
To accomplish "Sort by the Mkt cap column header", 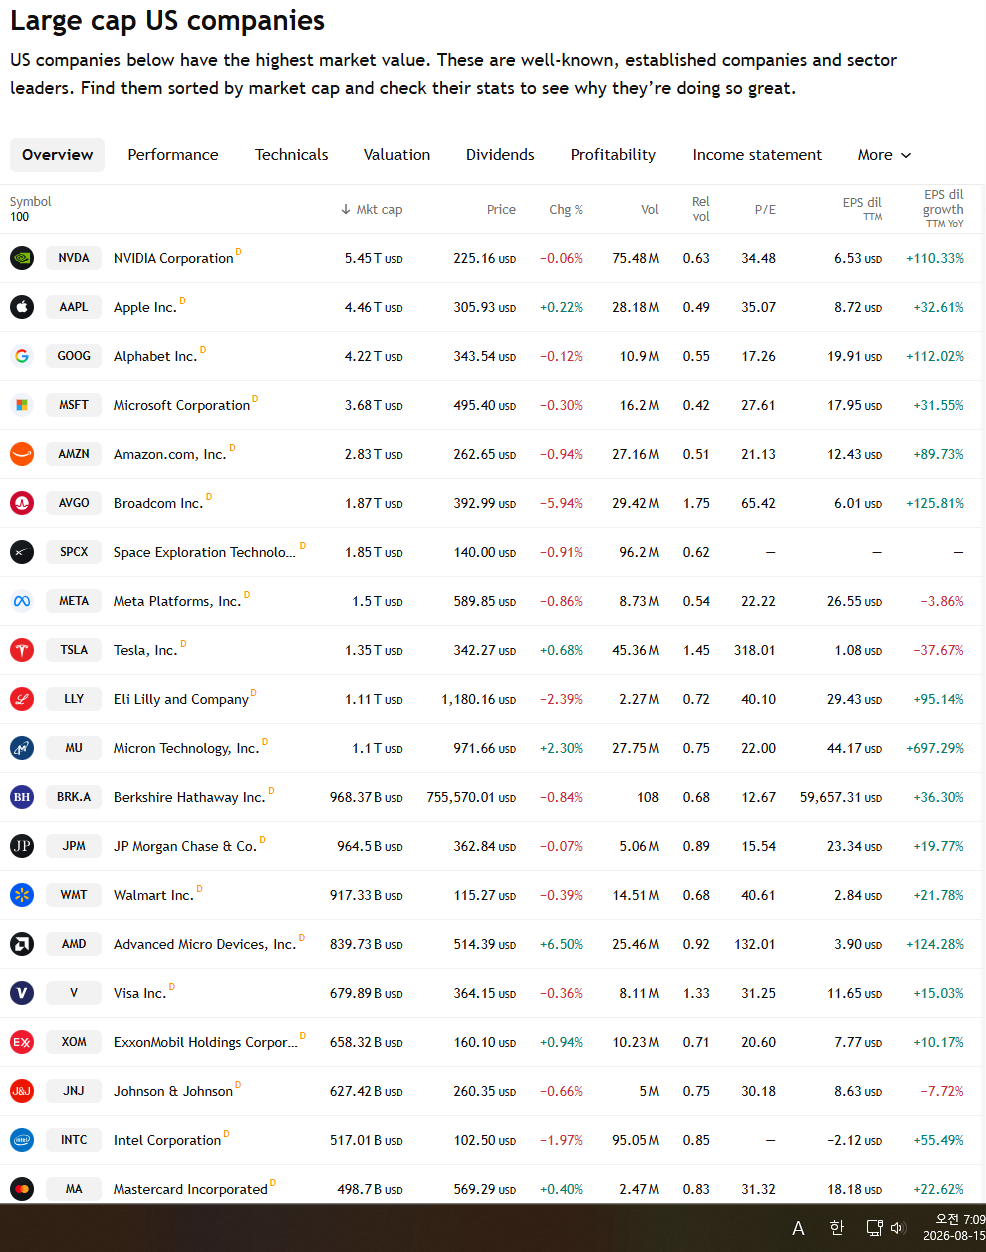I will [371, 210].
